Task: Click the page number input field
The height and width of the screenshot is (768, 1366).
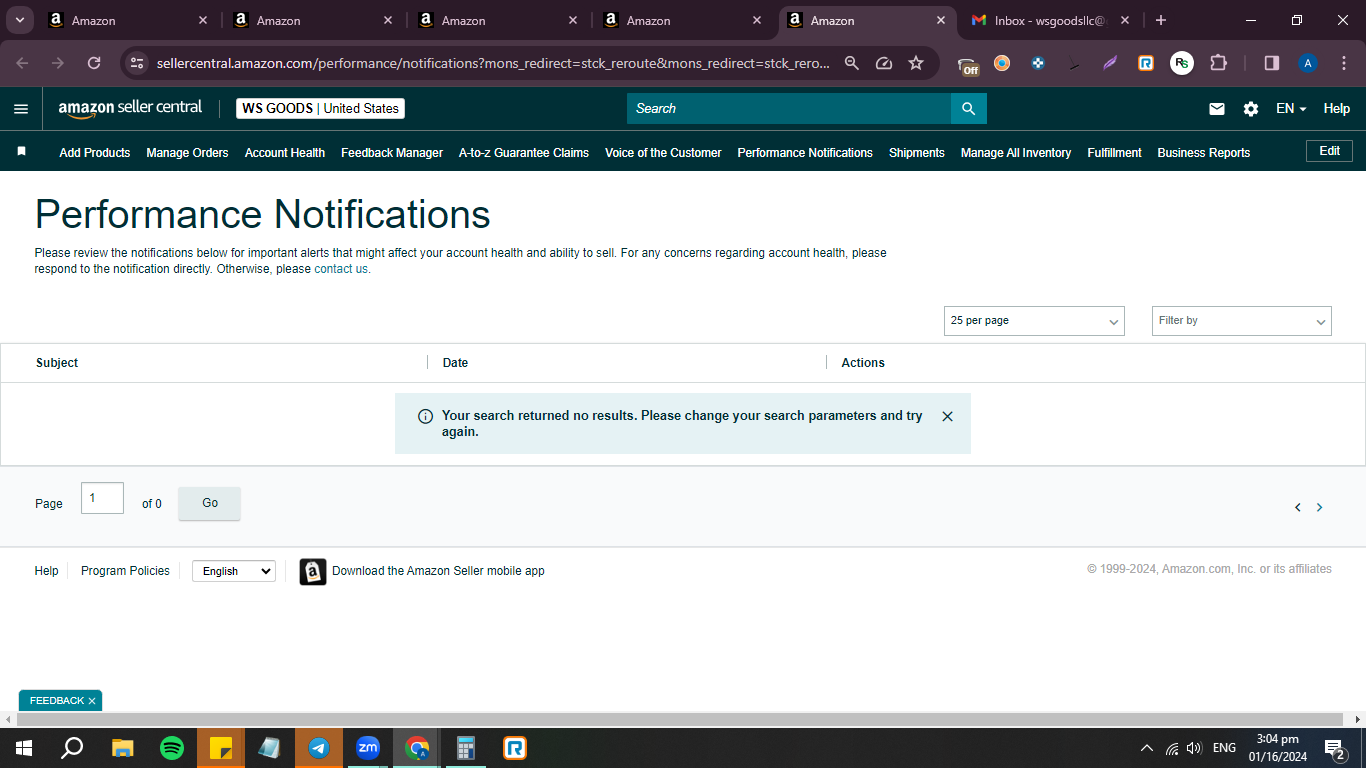Action: [102, 498]
